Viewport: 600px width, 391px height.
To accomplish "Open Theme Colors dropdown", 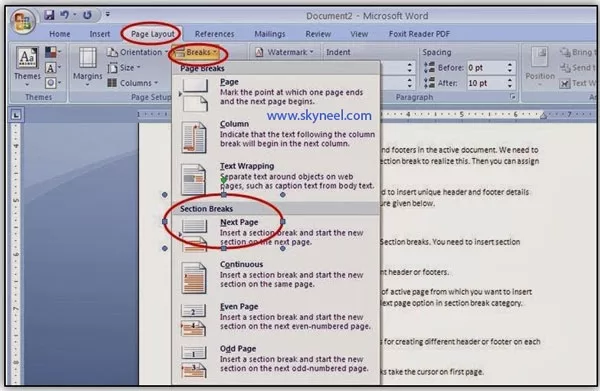I will (x=53, y=52).
